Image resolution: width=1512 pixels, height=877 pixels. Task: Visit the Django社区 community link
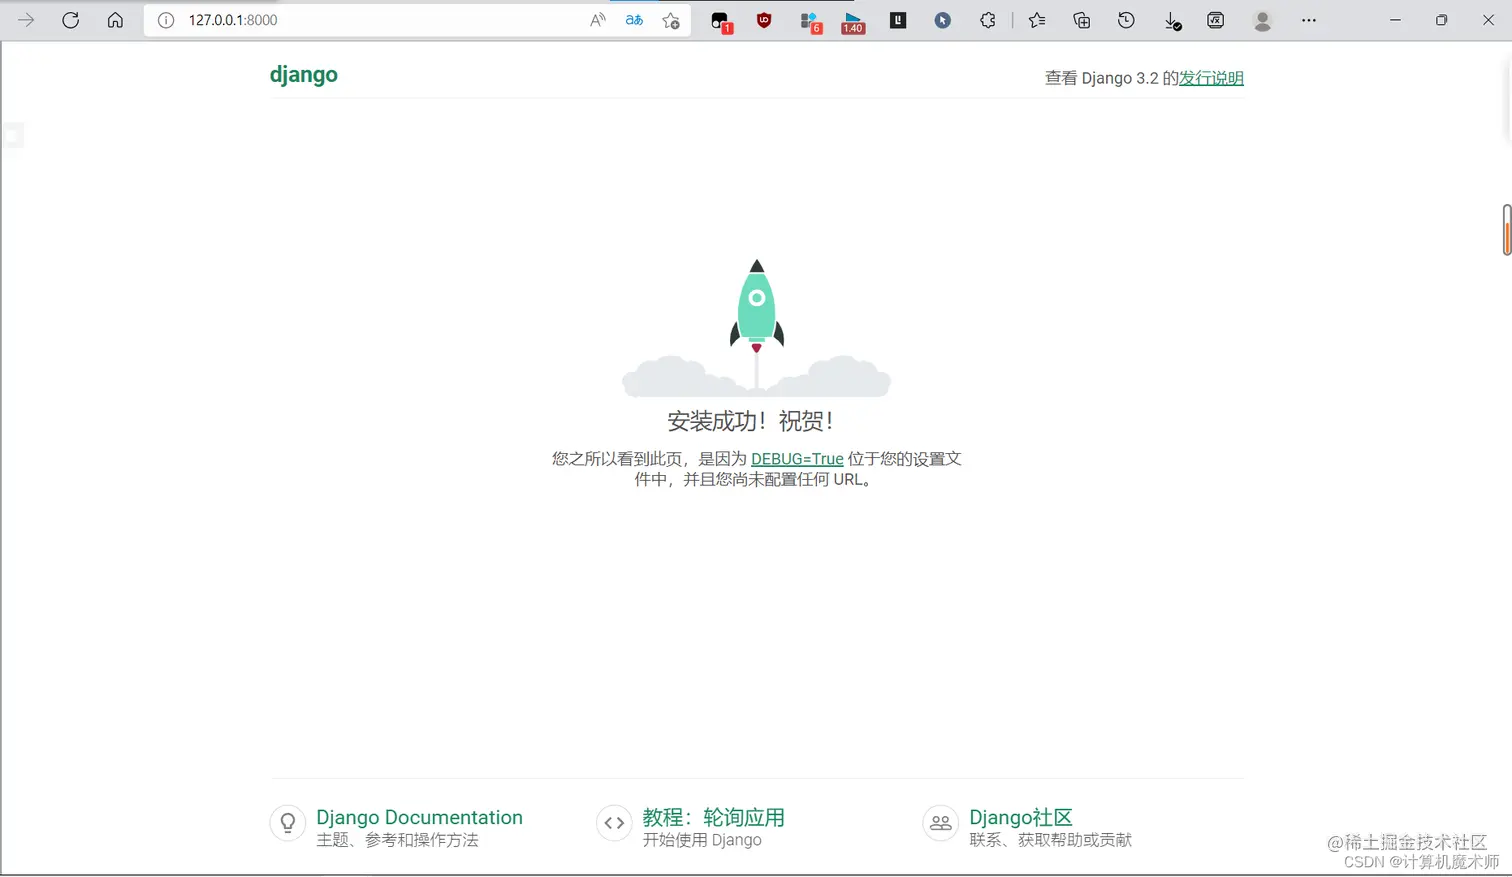1020,817
